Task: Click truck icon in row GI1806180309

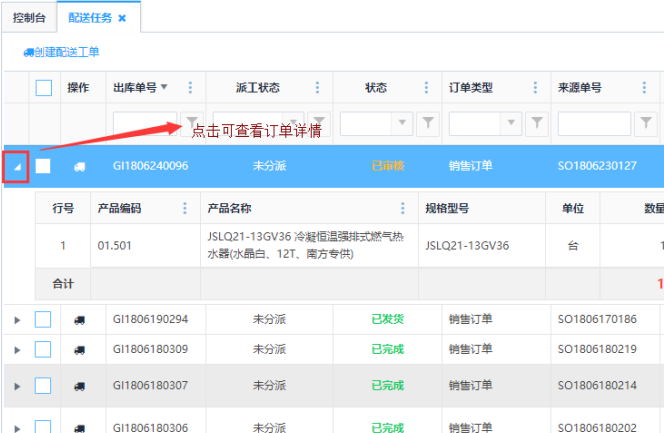Action: coord(79,349)
